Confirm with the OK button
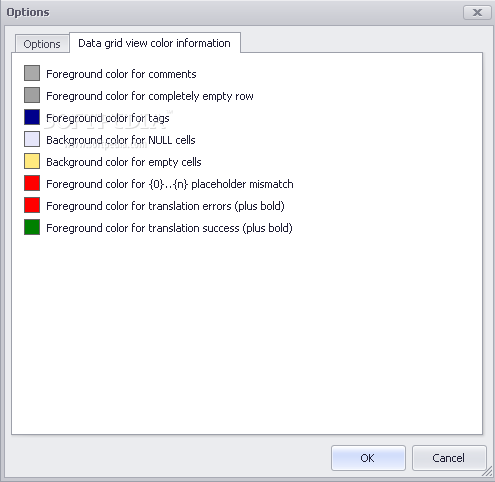This screenshot has width=495, height=482. coord(368,458)
